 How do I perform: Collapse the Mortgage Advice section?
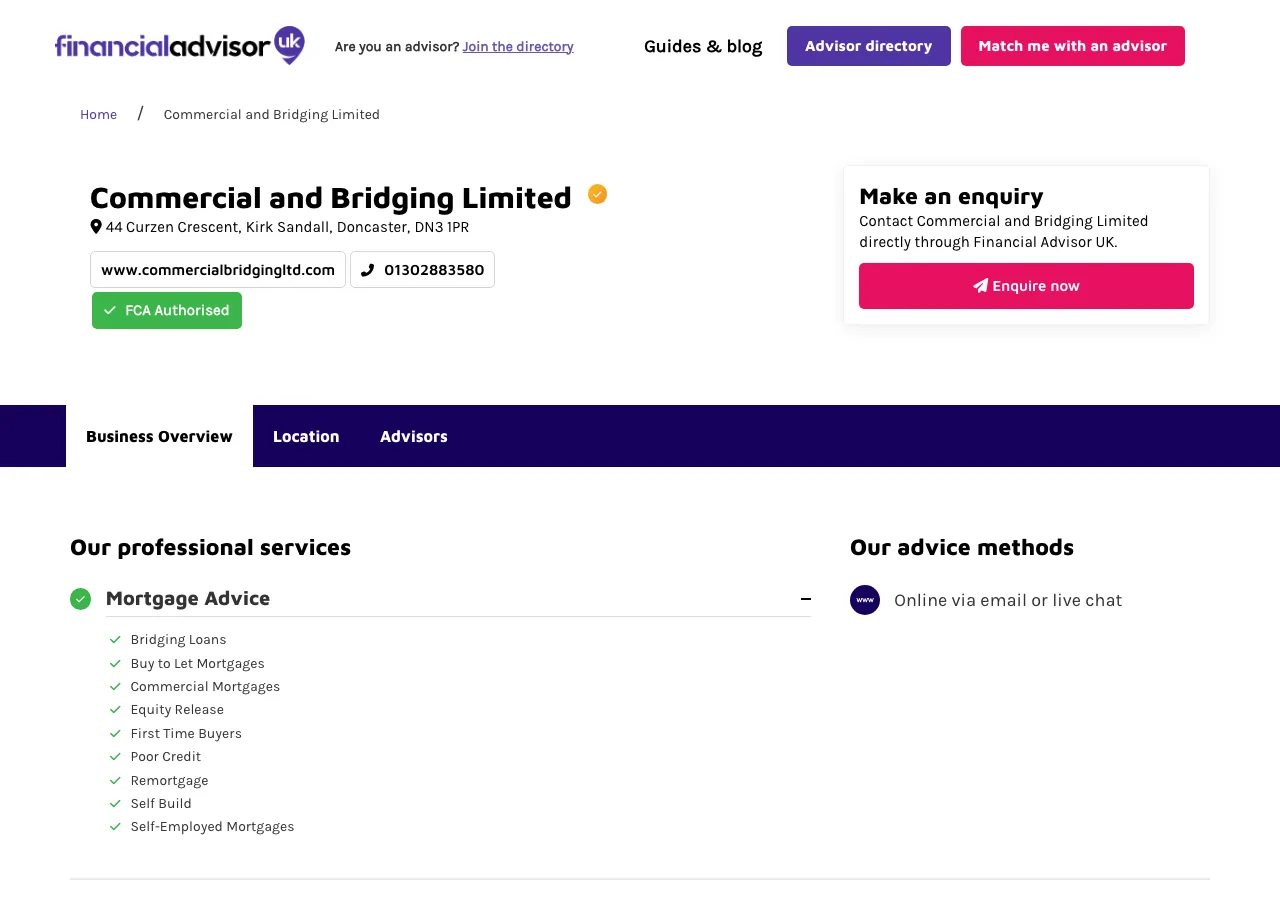tap(806, 598)
